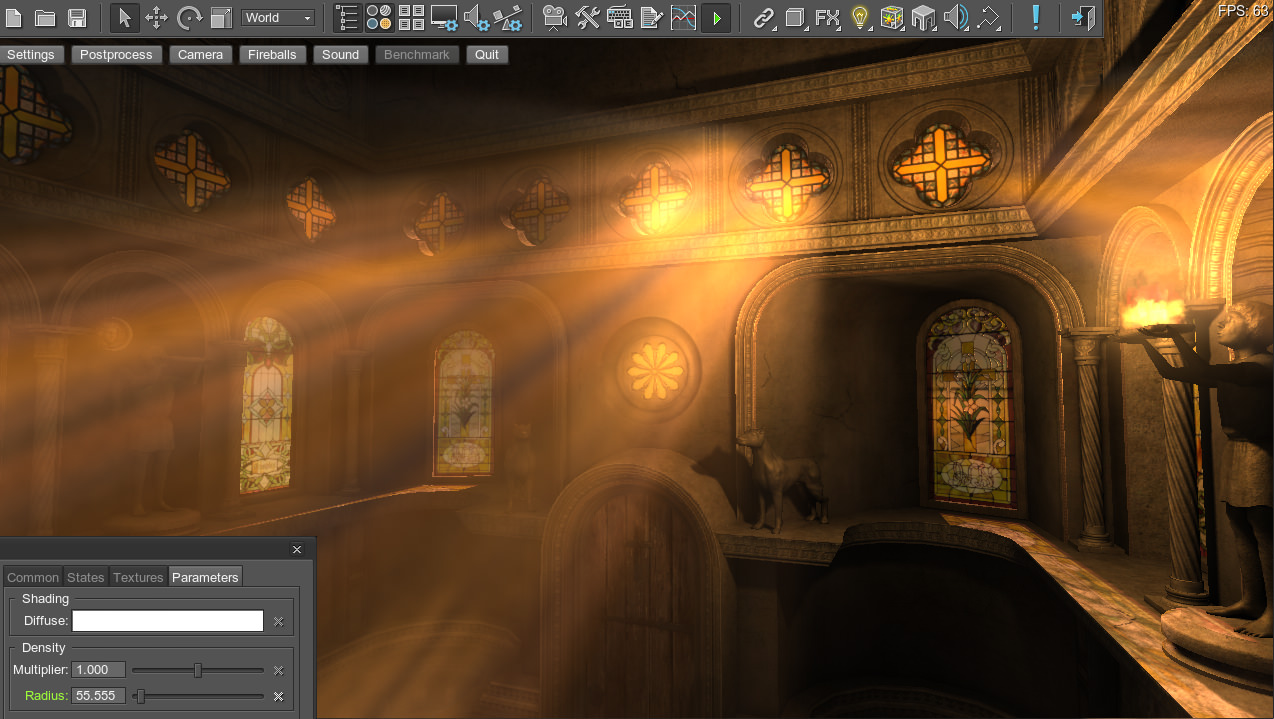Open physics settings seesaw-gear icon

pos(508,18)
